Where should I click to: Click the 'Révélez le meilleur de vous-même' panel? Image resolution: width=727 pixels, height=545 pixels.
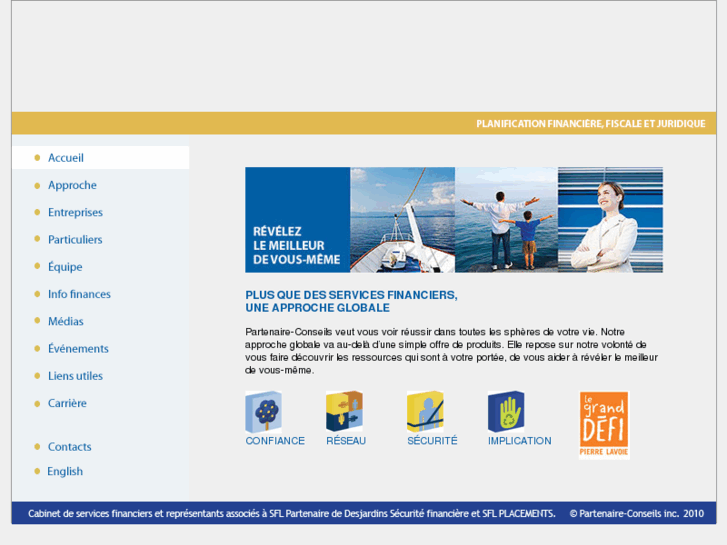298,220
